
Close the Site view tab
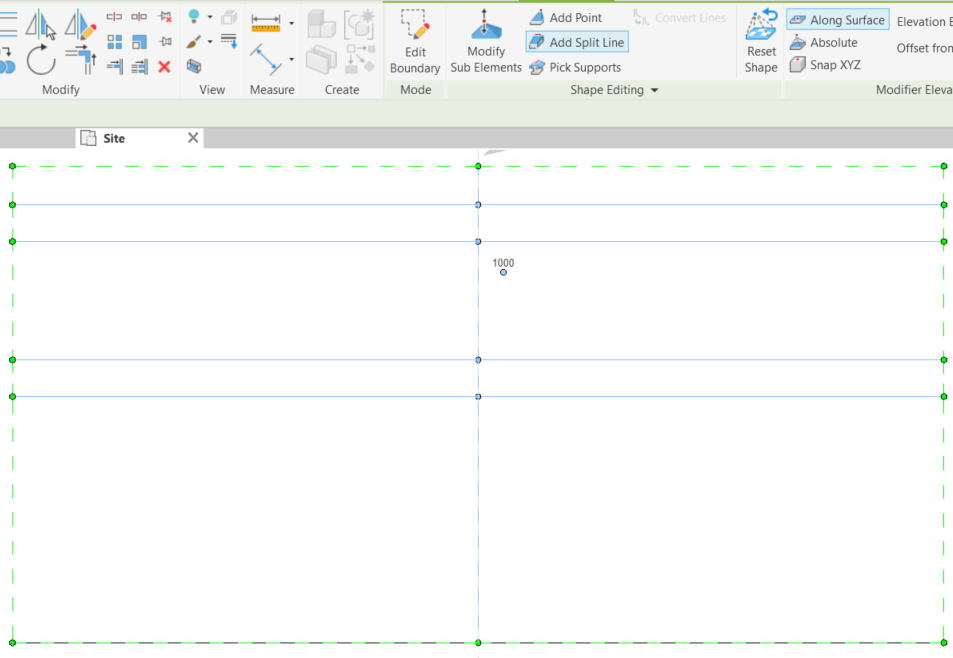click(193, 138)
